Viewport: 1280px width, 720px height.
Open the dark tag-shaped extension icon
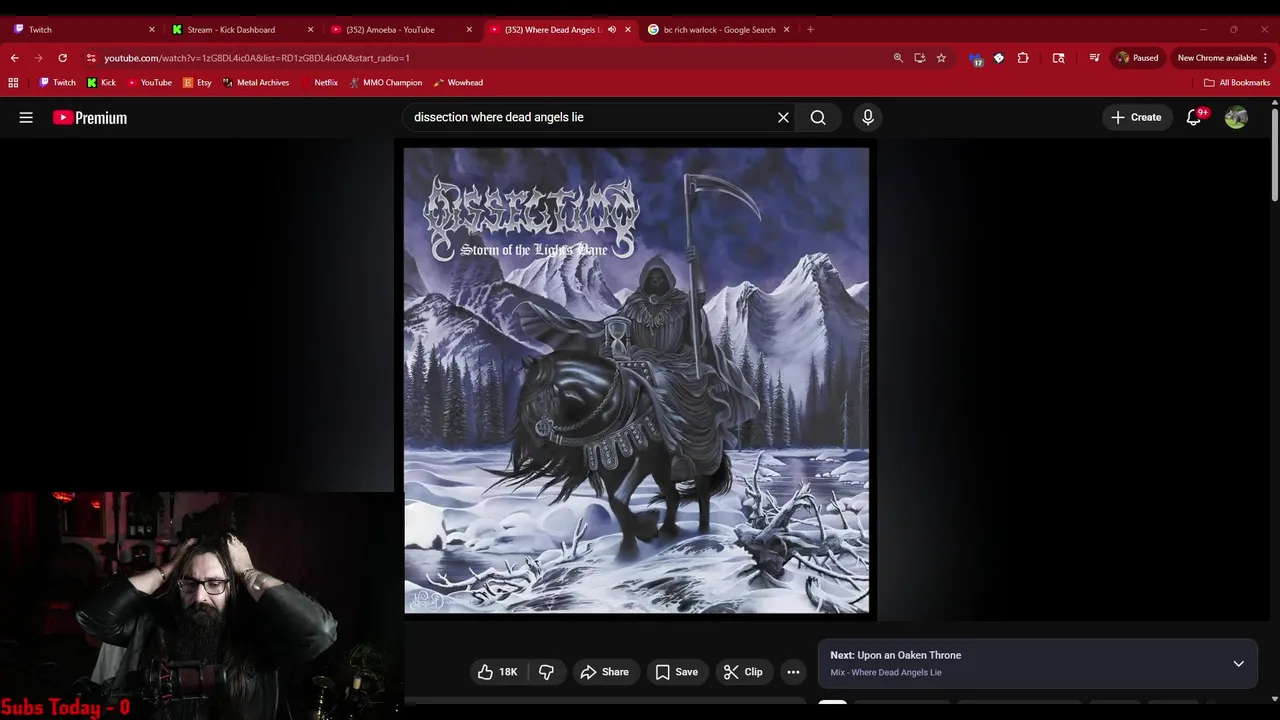(998, 58)
